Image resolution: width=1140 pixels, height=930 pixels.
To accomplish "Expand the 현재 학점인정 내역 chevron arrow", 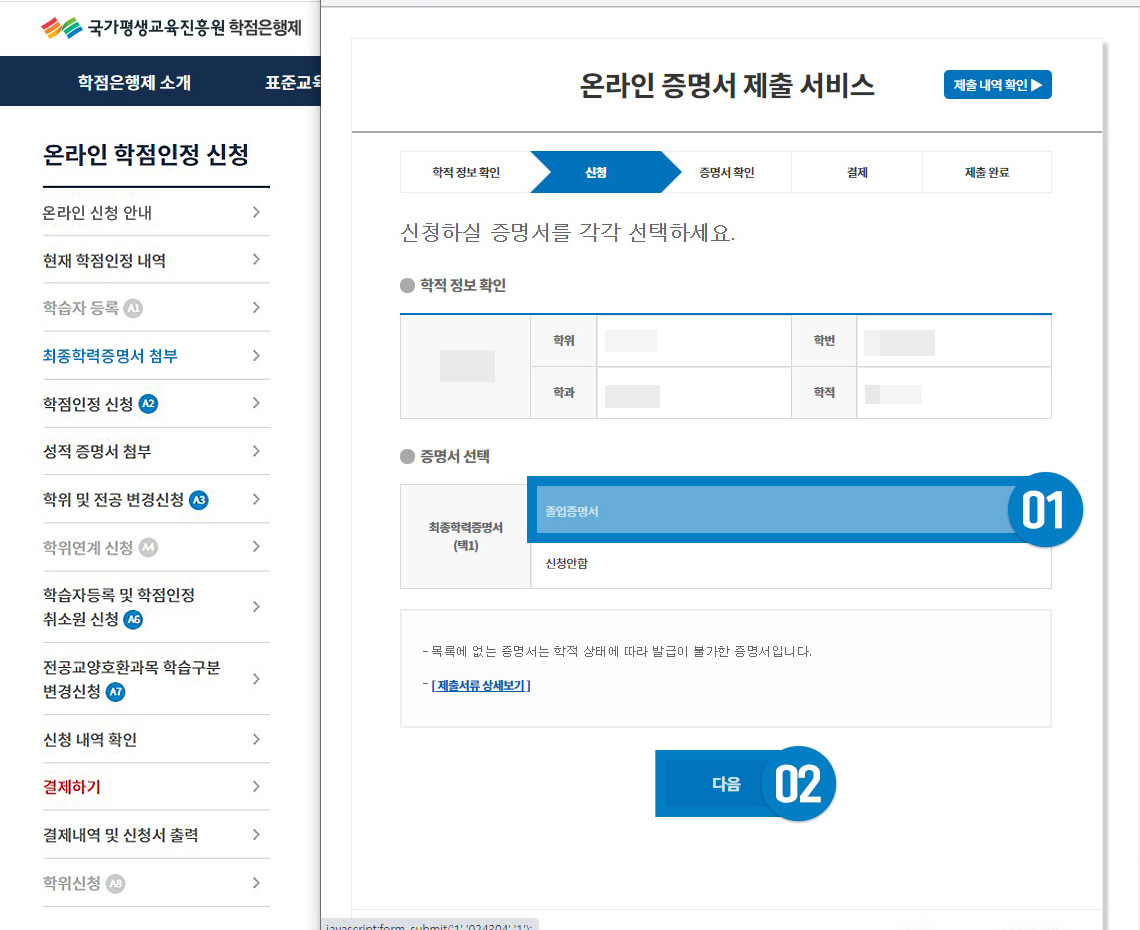I will (x=256, y=260).
